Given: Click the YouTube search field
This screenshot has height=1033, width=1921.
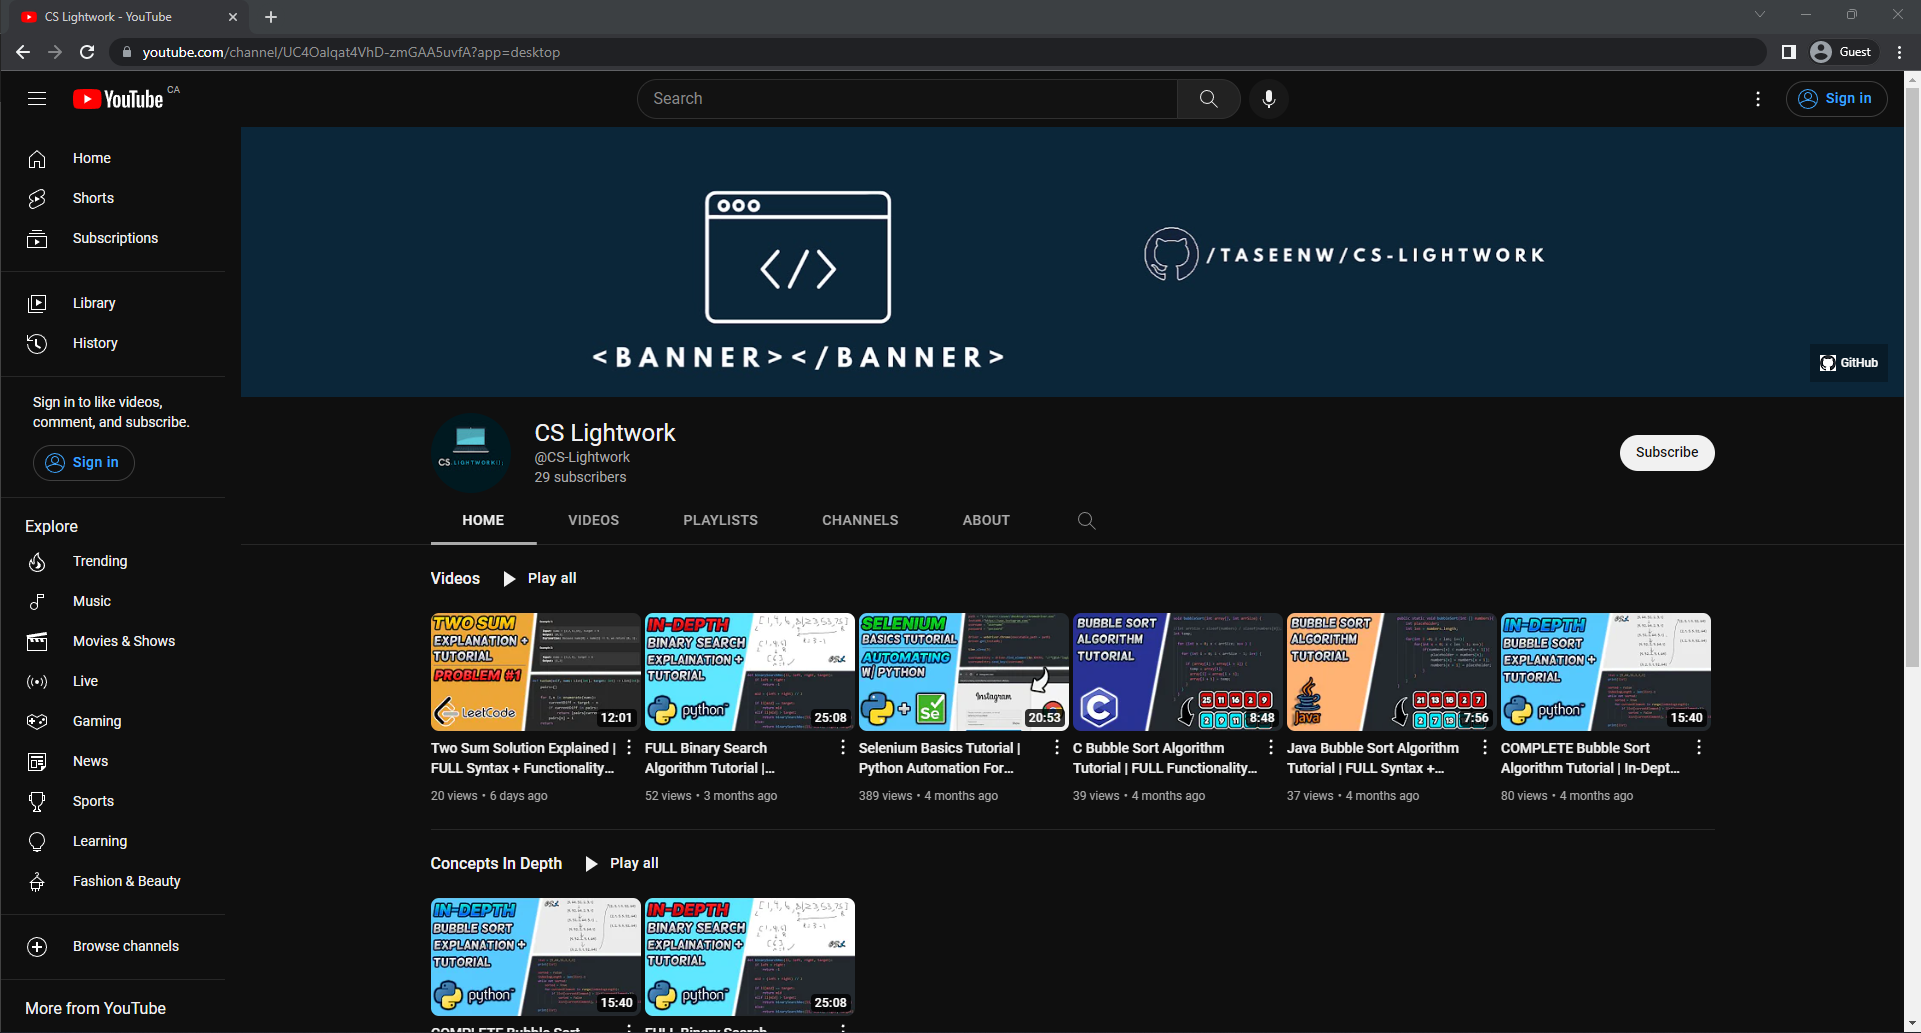Looking at the screenshot, I should click(x=907, y=99).
